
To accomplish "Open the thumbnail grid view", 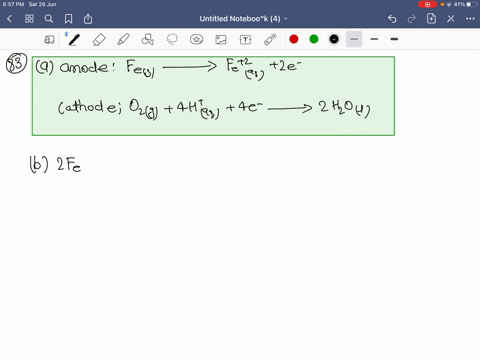I will tap(29, 19).
